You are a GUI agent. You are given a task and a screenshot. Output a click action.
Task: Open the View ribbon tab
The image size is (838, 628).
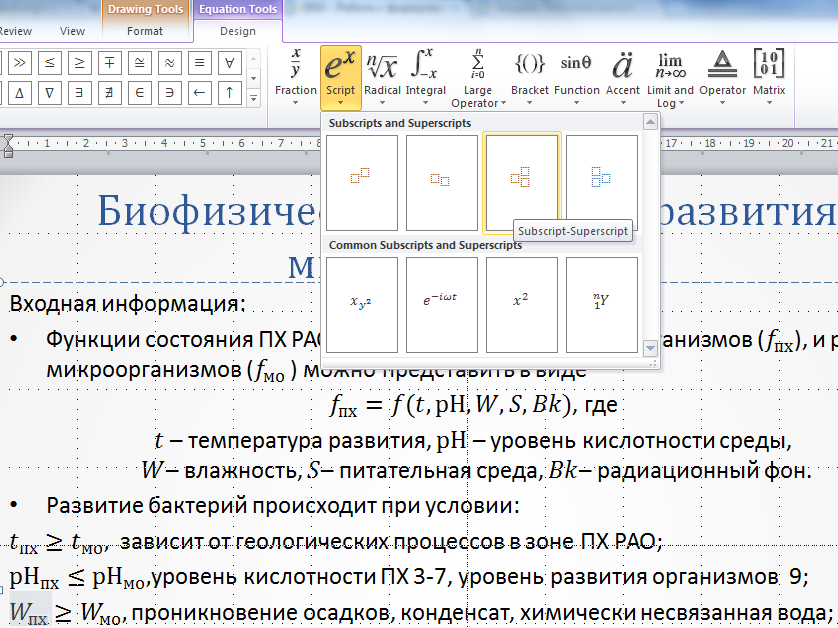point(72,31)
